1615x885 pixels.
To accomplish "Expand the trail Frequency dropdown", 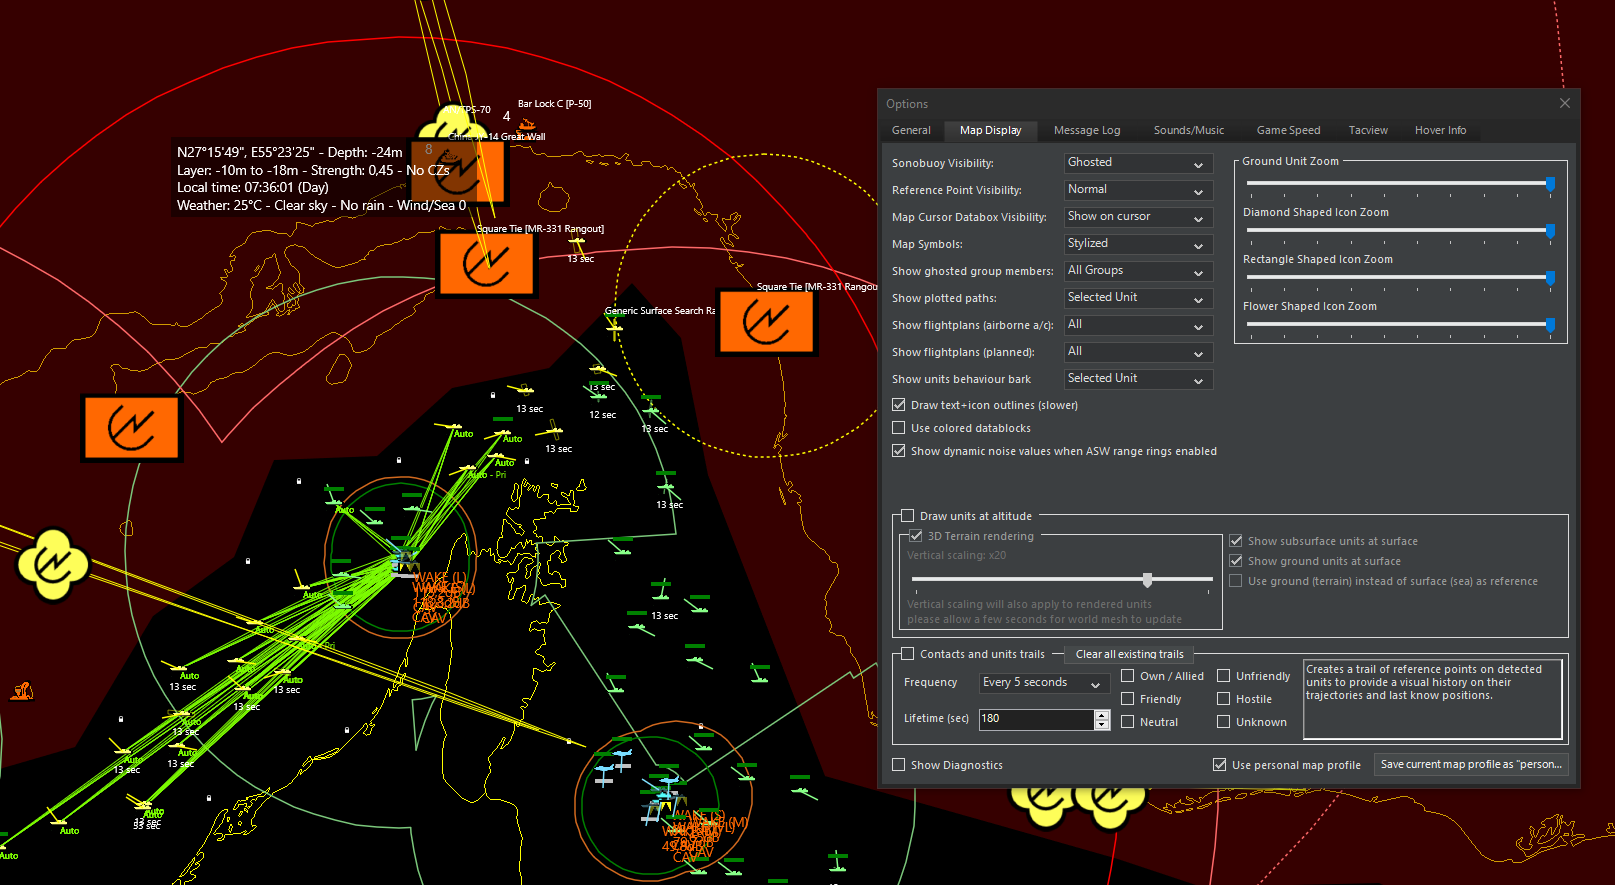I will [1044, 683].
